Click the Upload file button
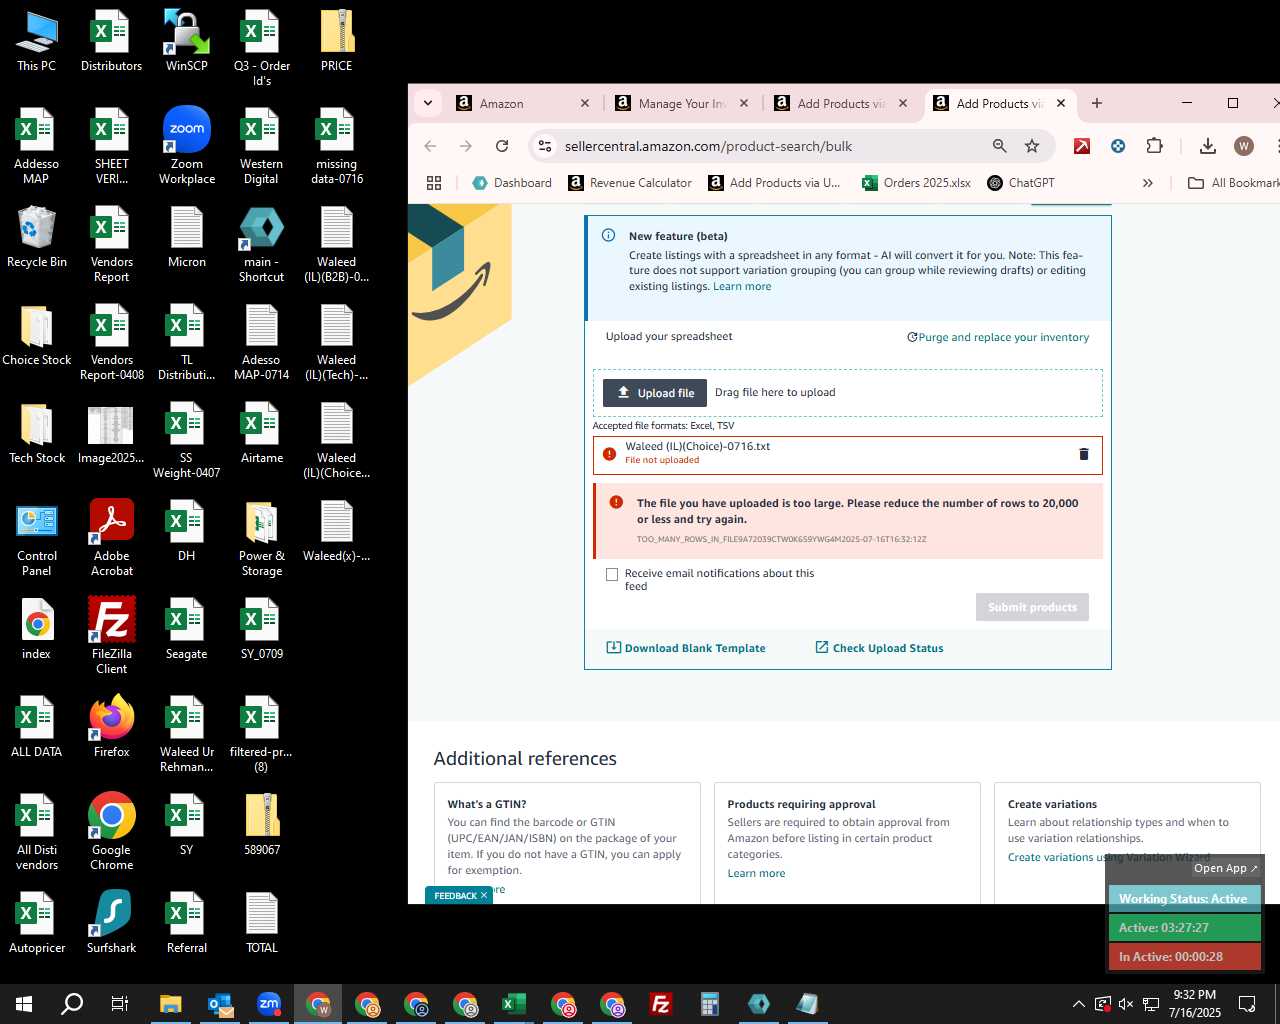 point(655,393)
